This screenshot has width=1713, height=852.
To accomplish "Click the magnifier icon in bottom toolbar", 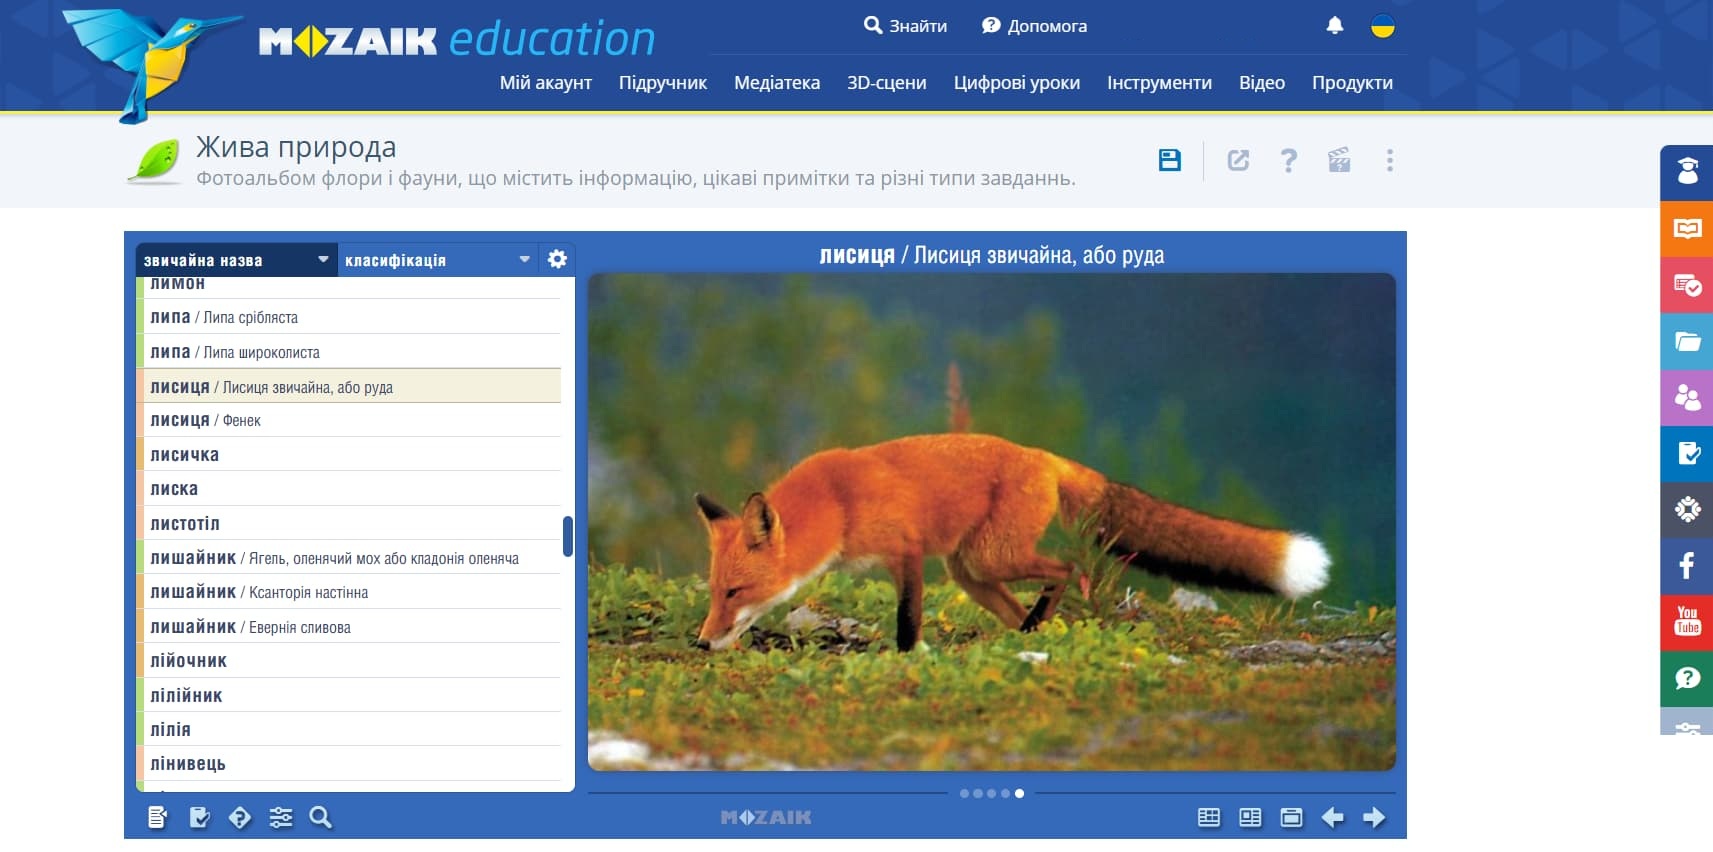I will (x=321, y=817).
